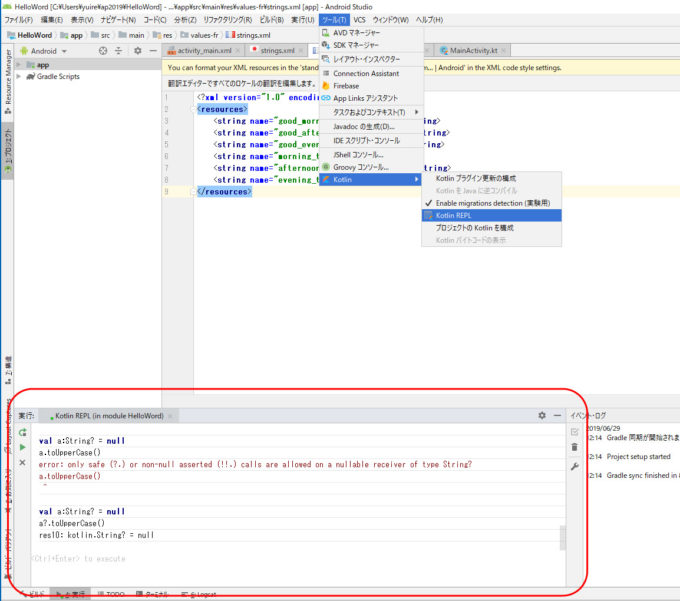Viewport: 680px width, 601px height.
Task: Open project panel settings gear
Action: [137, 51]
